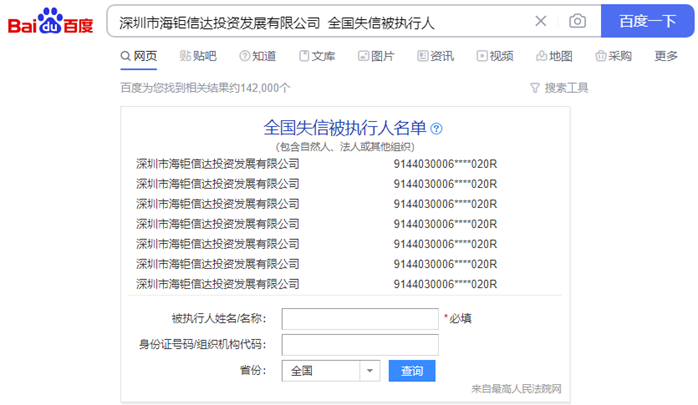The height and width of the screenshot is (405, 698).
Task: Click the 身份证号码/组织机构代码 input field
Action: click(360, 345)
